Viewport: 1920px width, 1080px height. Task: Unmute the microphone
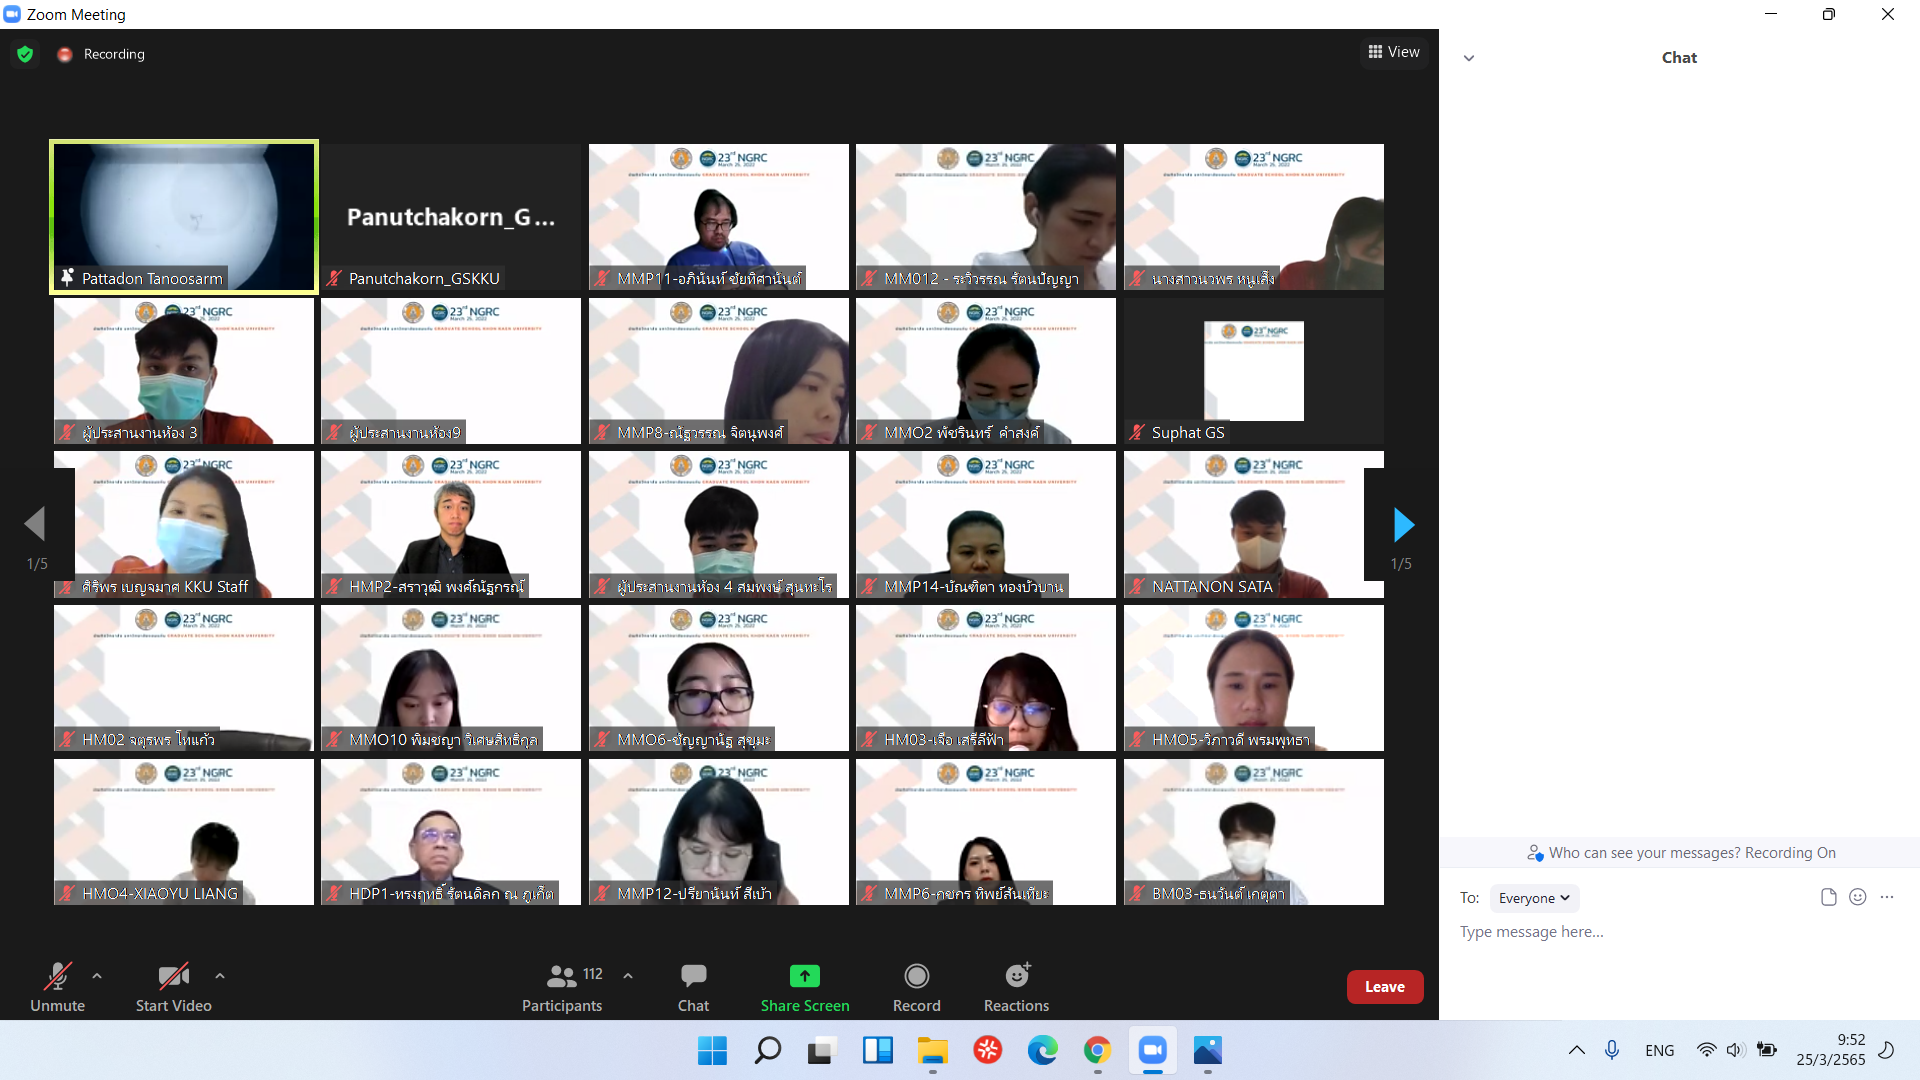click(x=57, y=976)
